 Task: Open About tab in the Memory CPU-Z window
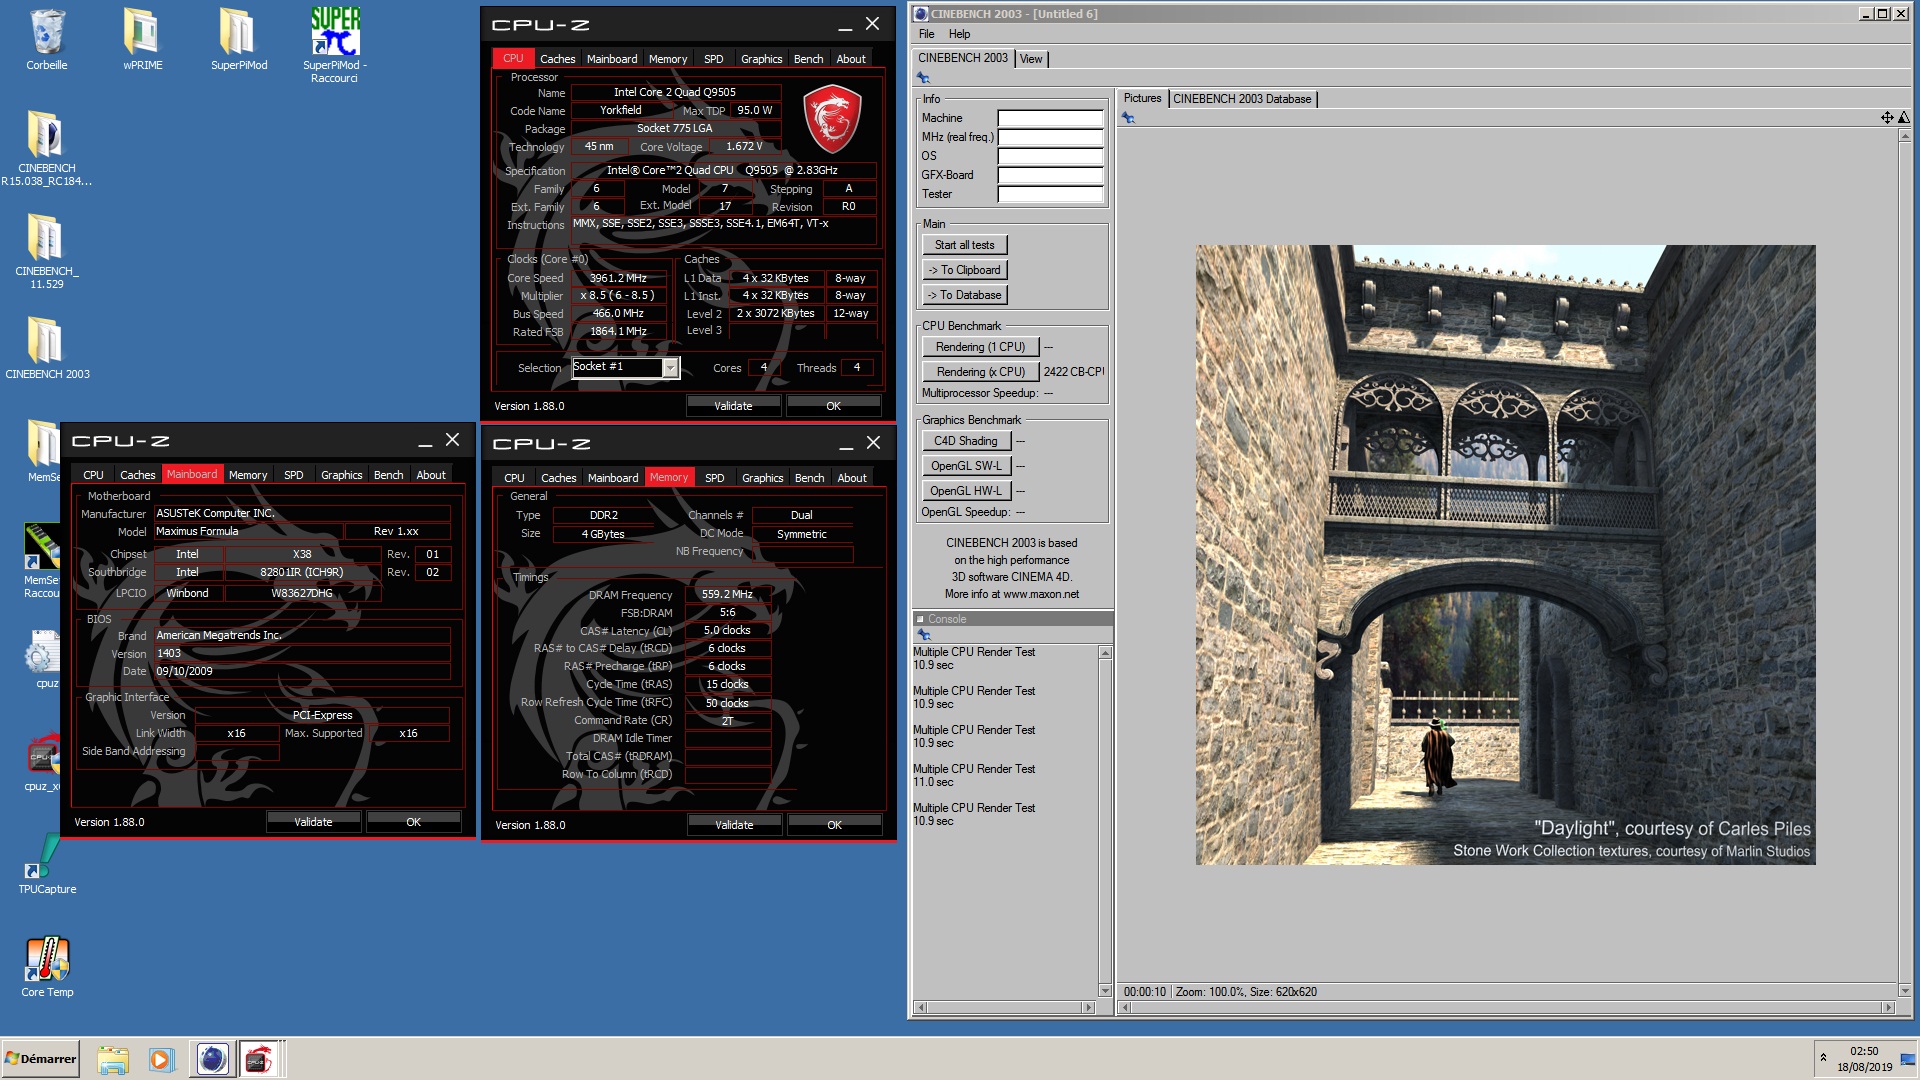[852, 478]
